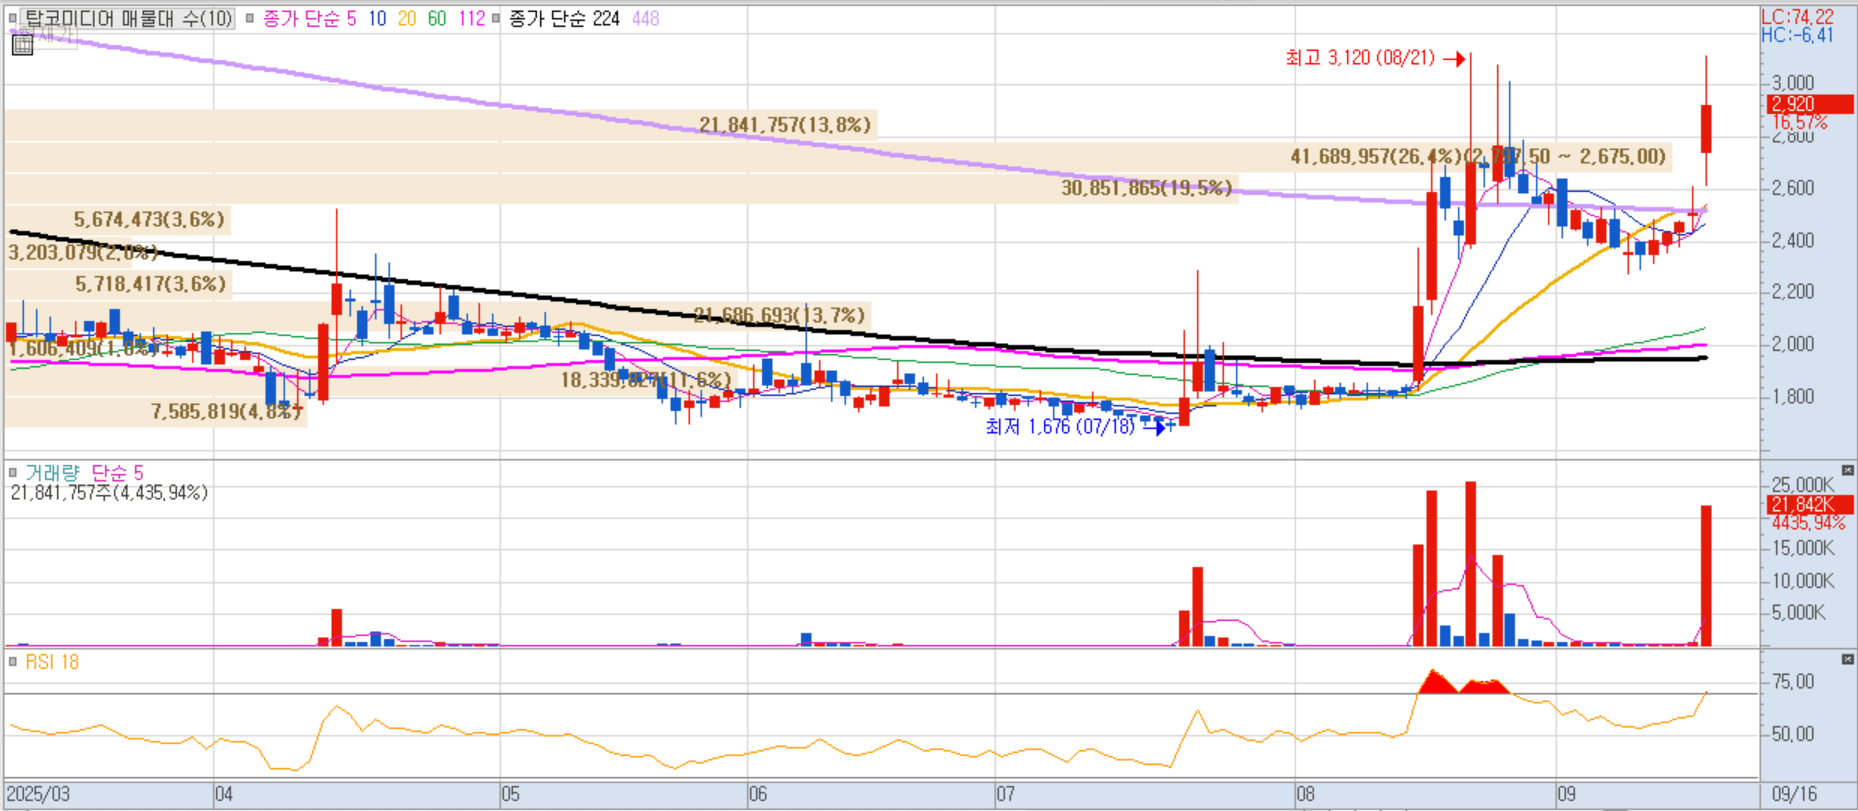
Task: Click the 2,200 price axis label
Action: point(1793,292)
